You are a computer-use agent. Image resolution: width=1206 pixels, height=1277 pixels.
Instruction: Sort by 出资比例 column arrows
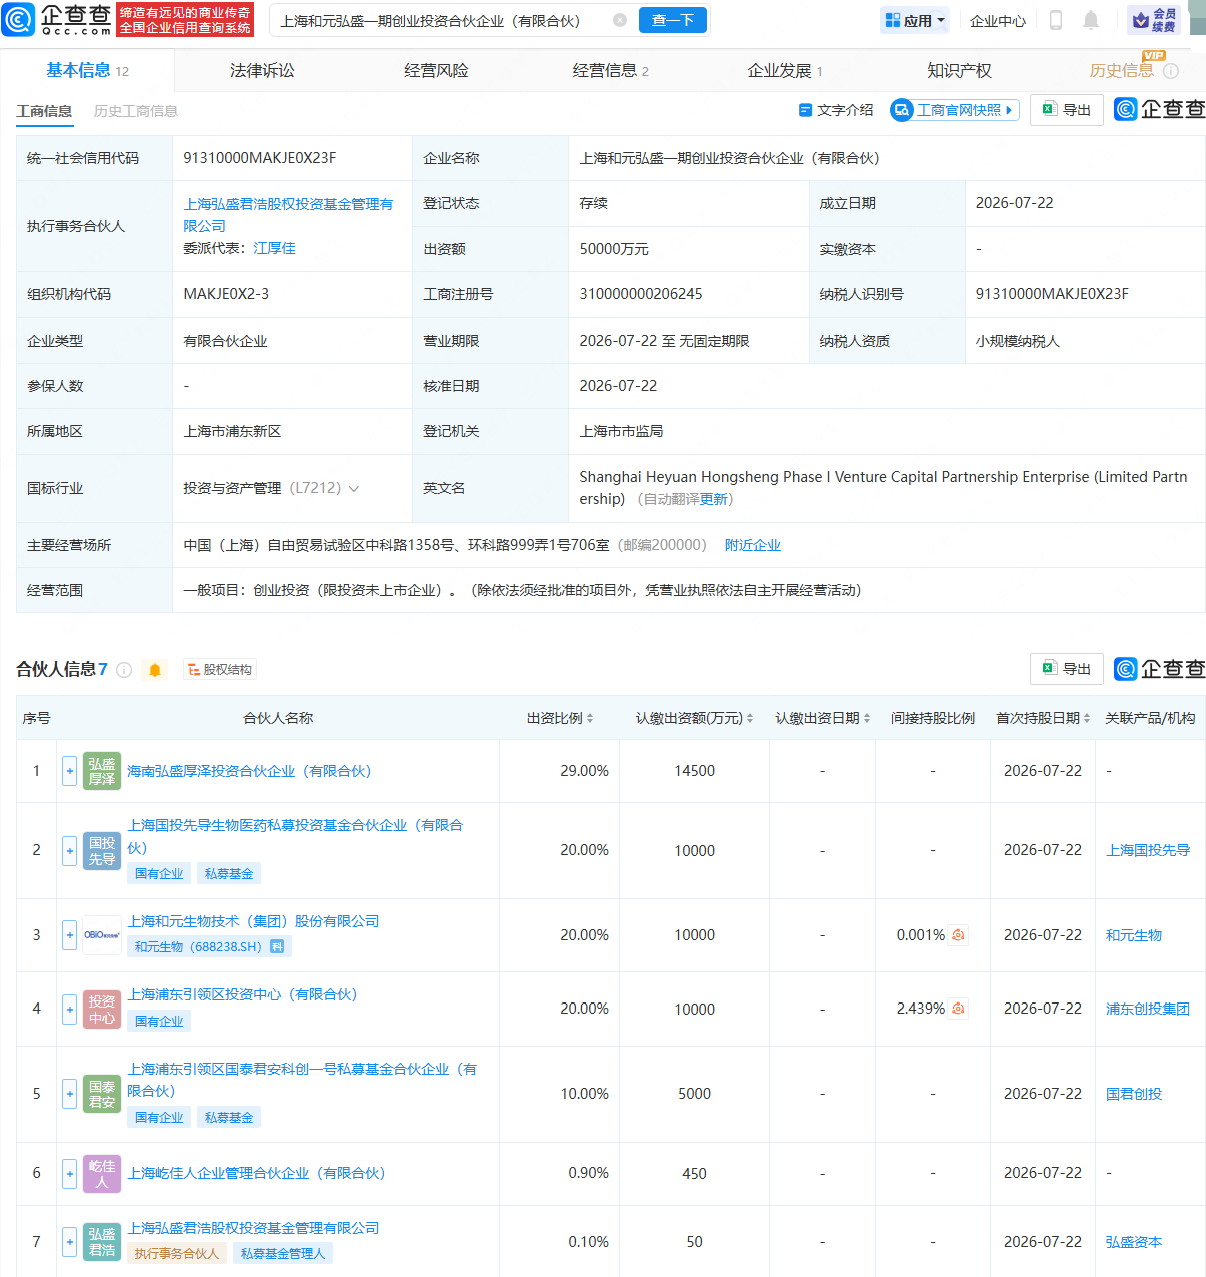[x=590, y=718]
